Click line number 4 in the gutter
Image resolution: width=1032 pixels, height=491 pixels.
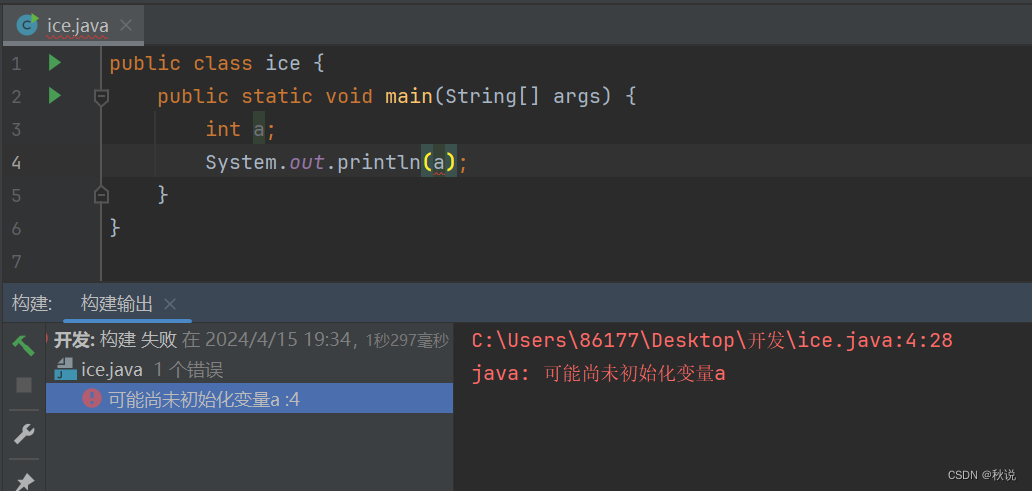(16, 163)
